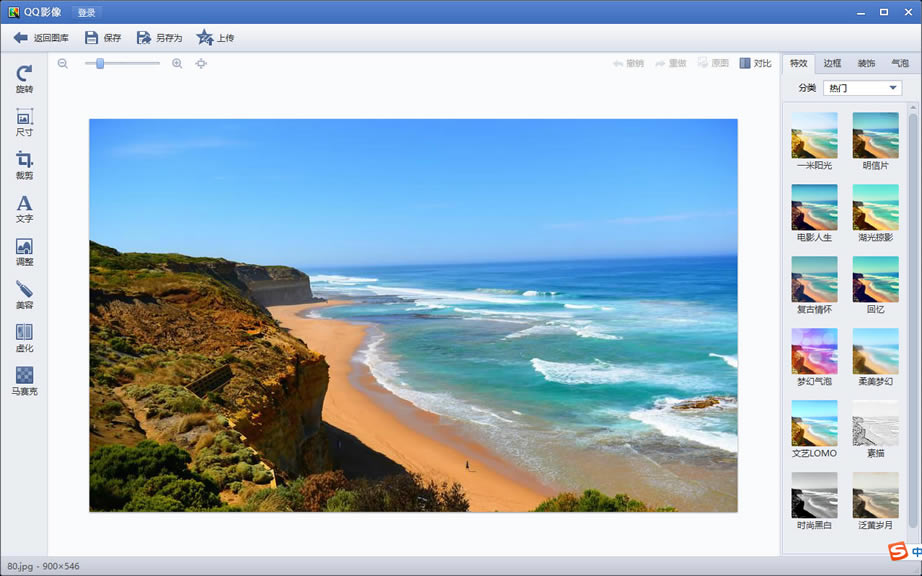Click the fit-to-window icon beside zoom
The height and width of the screenshot is (576, 922).
click(201, 63)
